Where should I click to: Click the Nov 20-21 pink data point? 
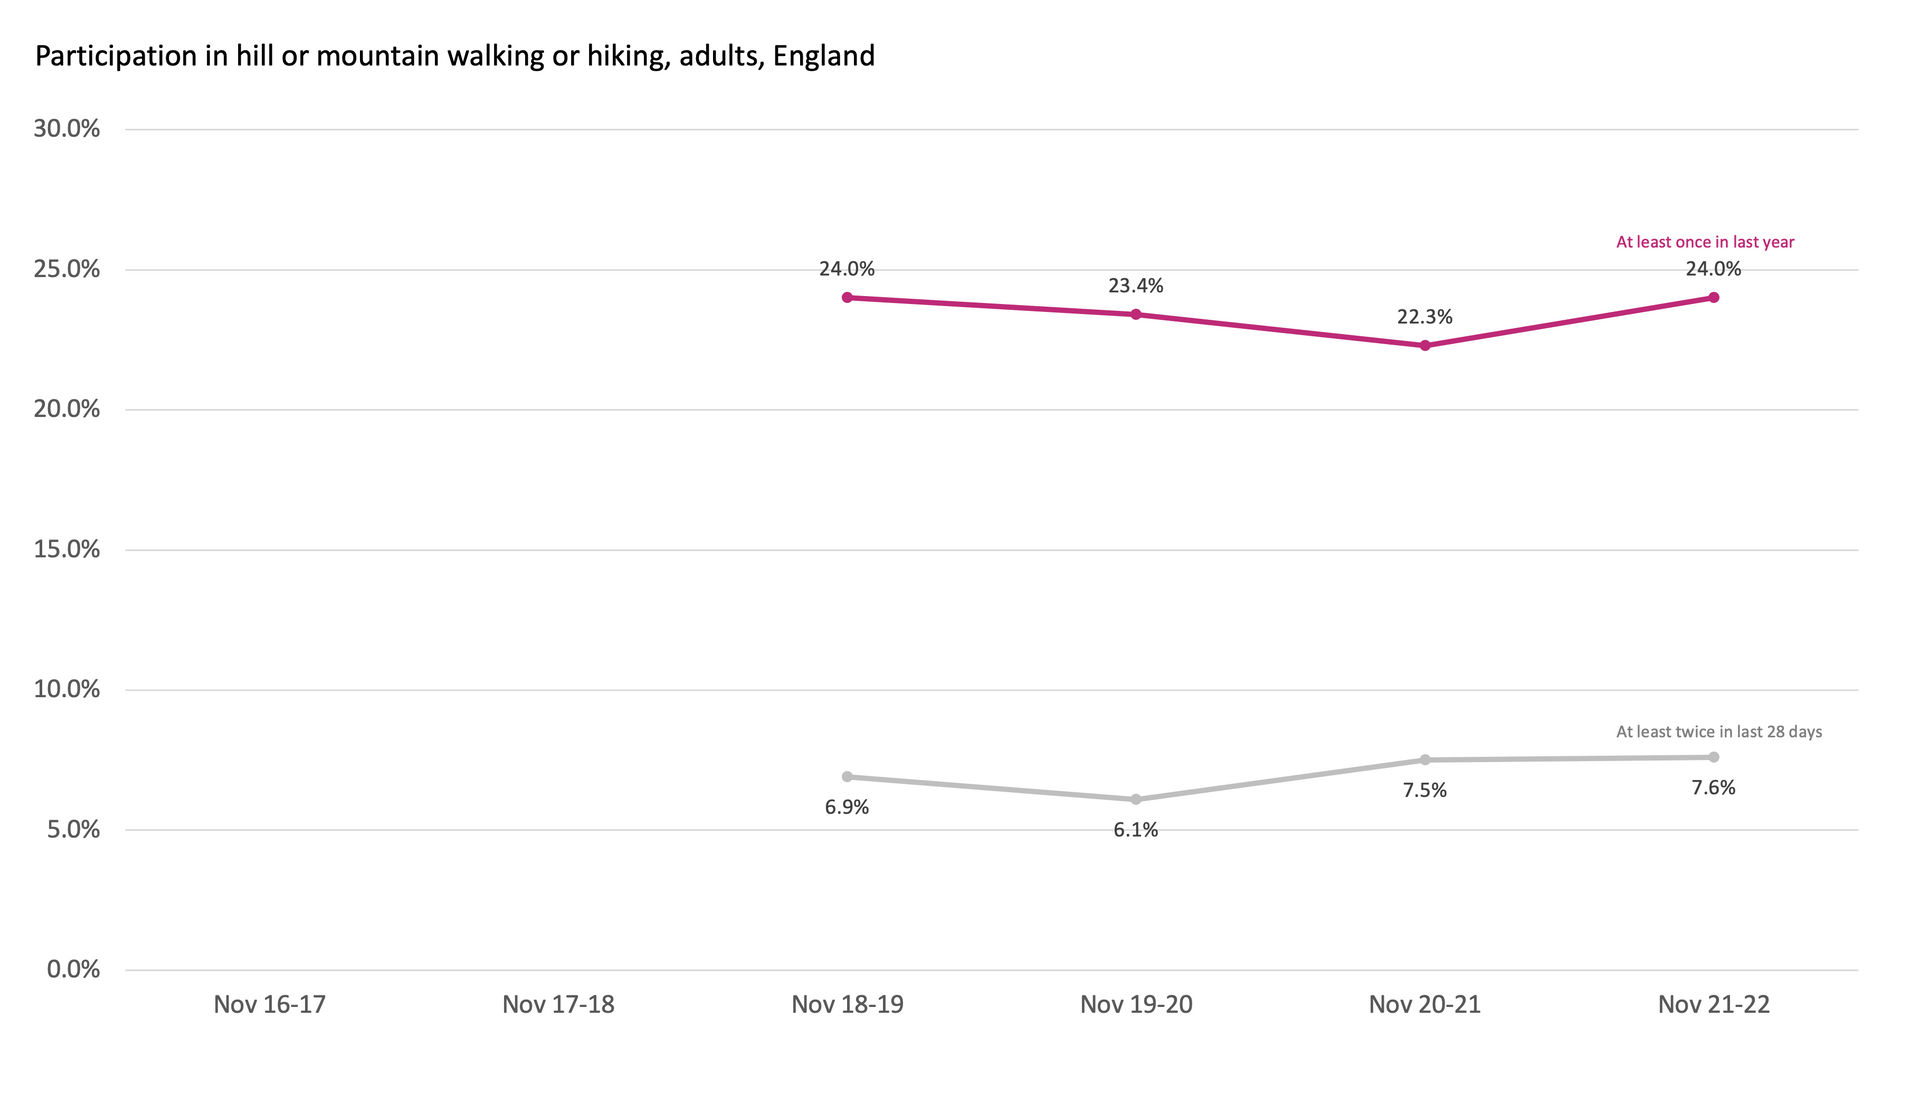pyautogui.click(x=1425, y=346)
